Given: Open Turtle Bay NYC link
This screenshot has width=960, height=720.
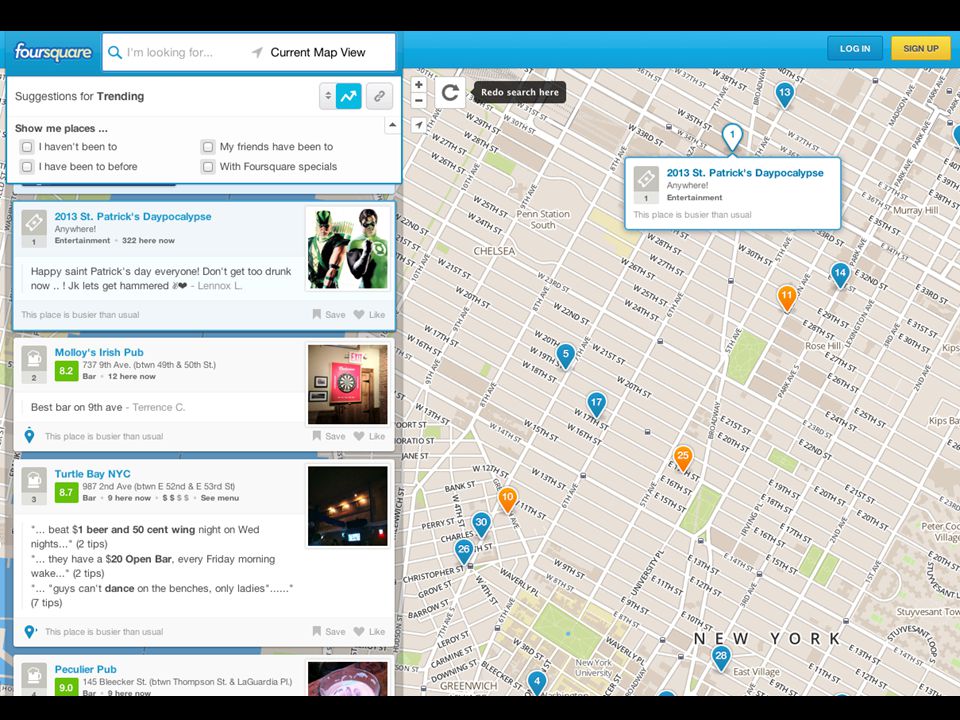Looking at the screenshot, I should click(92, 474).
